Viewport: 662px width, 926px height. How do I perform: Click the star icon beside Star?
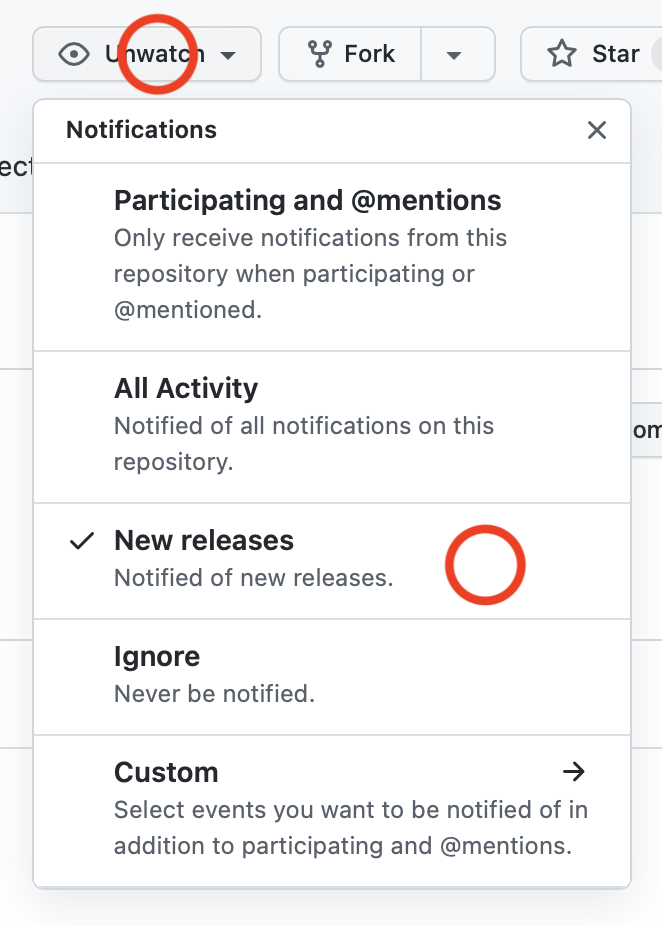pos(562,54)
